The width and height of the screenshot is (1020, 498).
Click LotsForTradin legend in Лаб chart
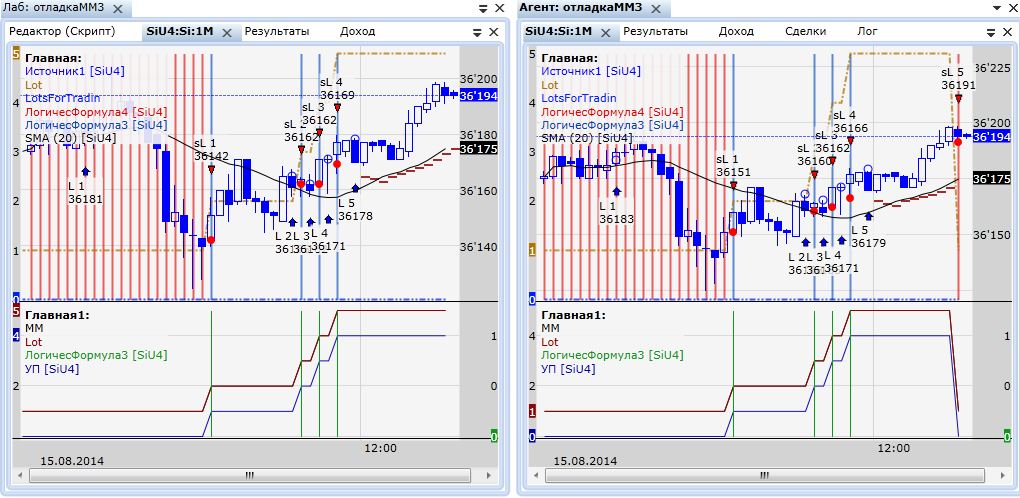[x=62, y=98]
